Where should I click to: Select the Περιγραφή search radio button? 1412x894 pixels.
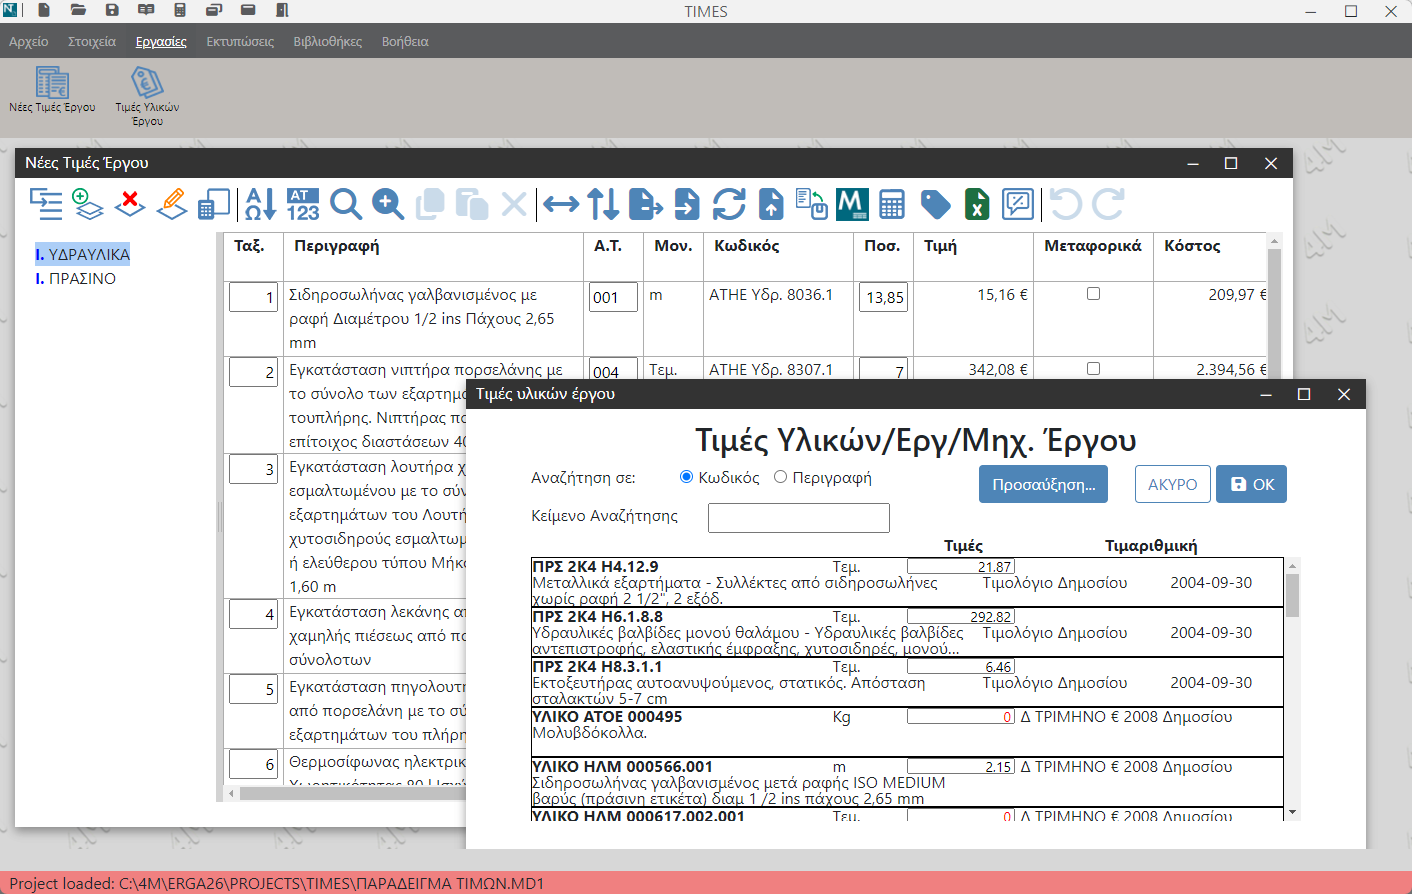point(781,477)
